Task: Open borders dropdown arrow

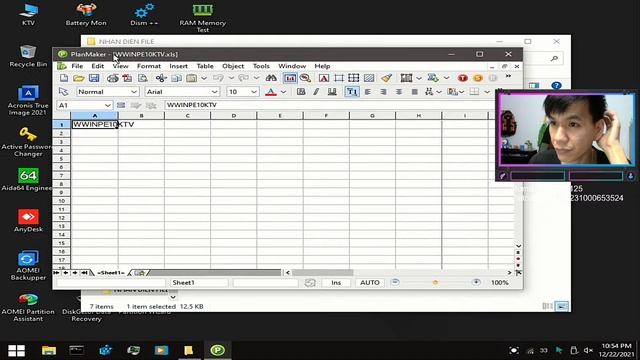Action: [x=487, y=92]
